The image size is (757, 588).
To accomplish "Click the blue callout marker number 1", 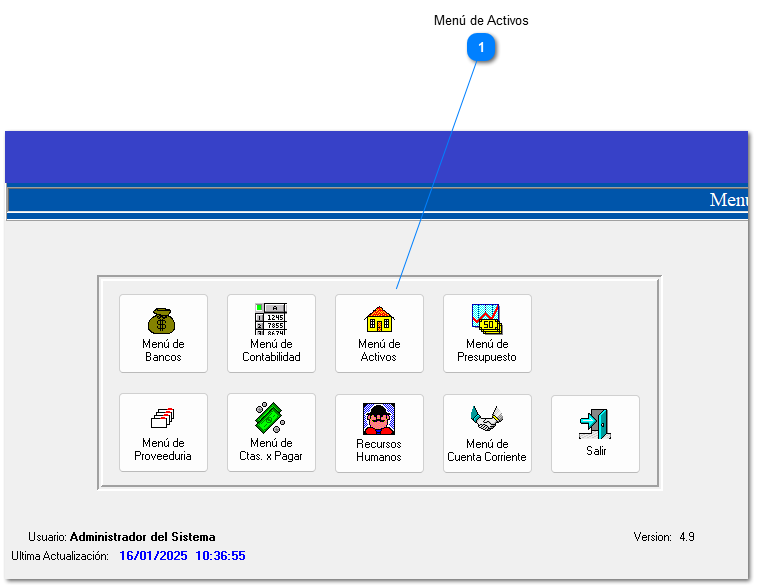I will [x=482, y=48].
